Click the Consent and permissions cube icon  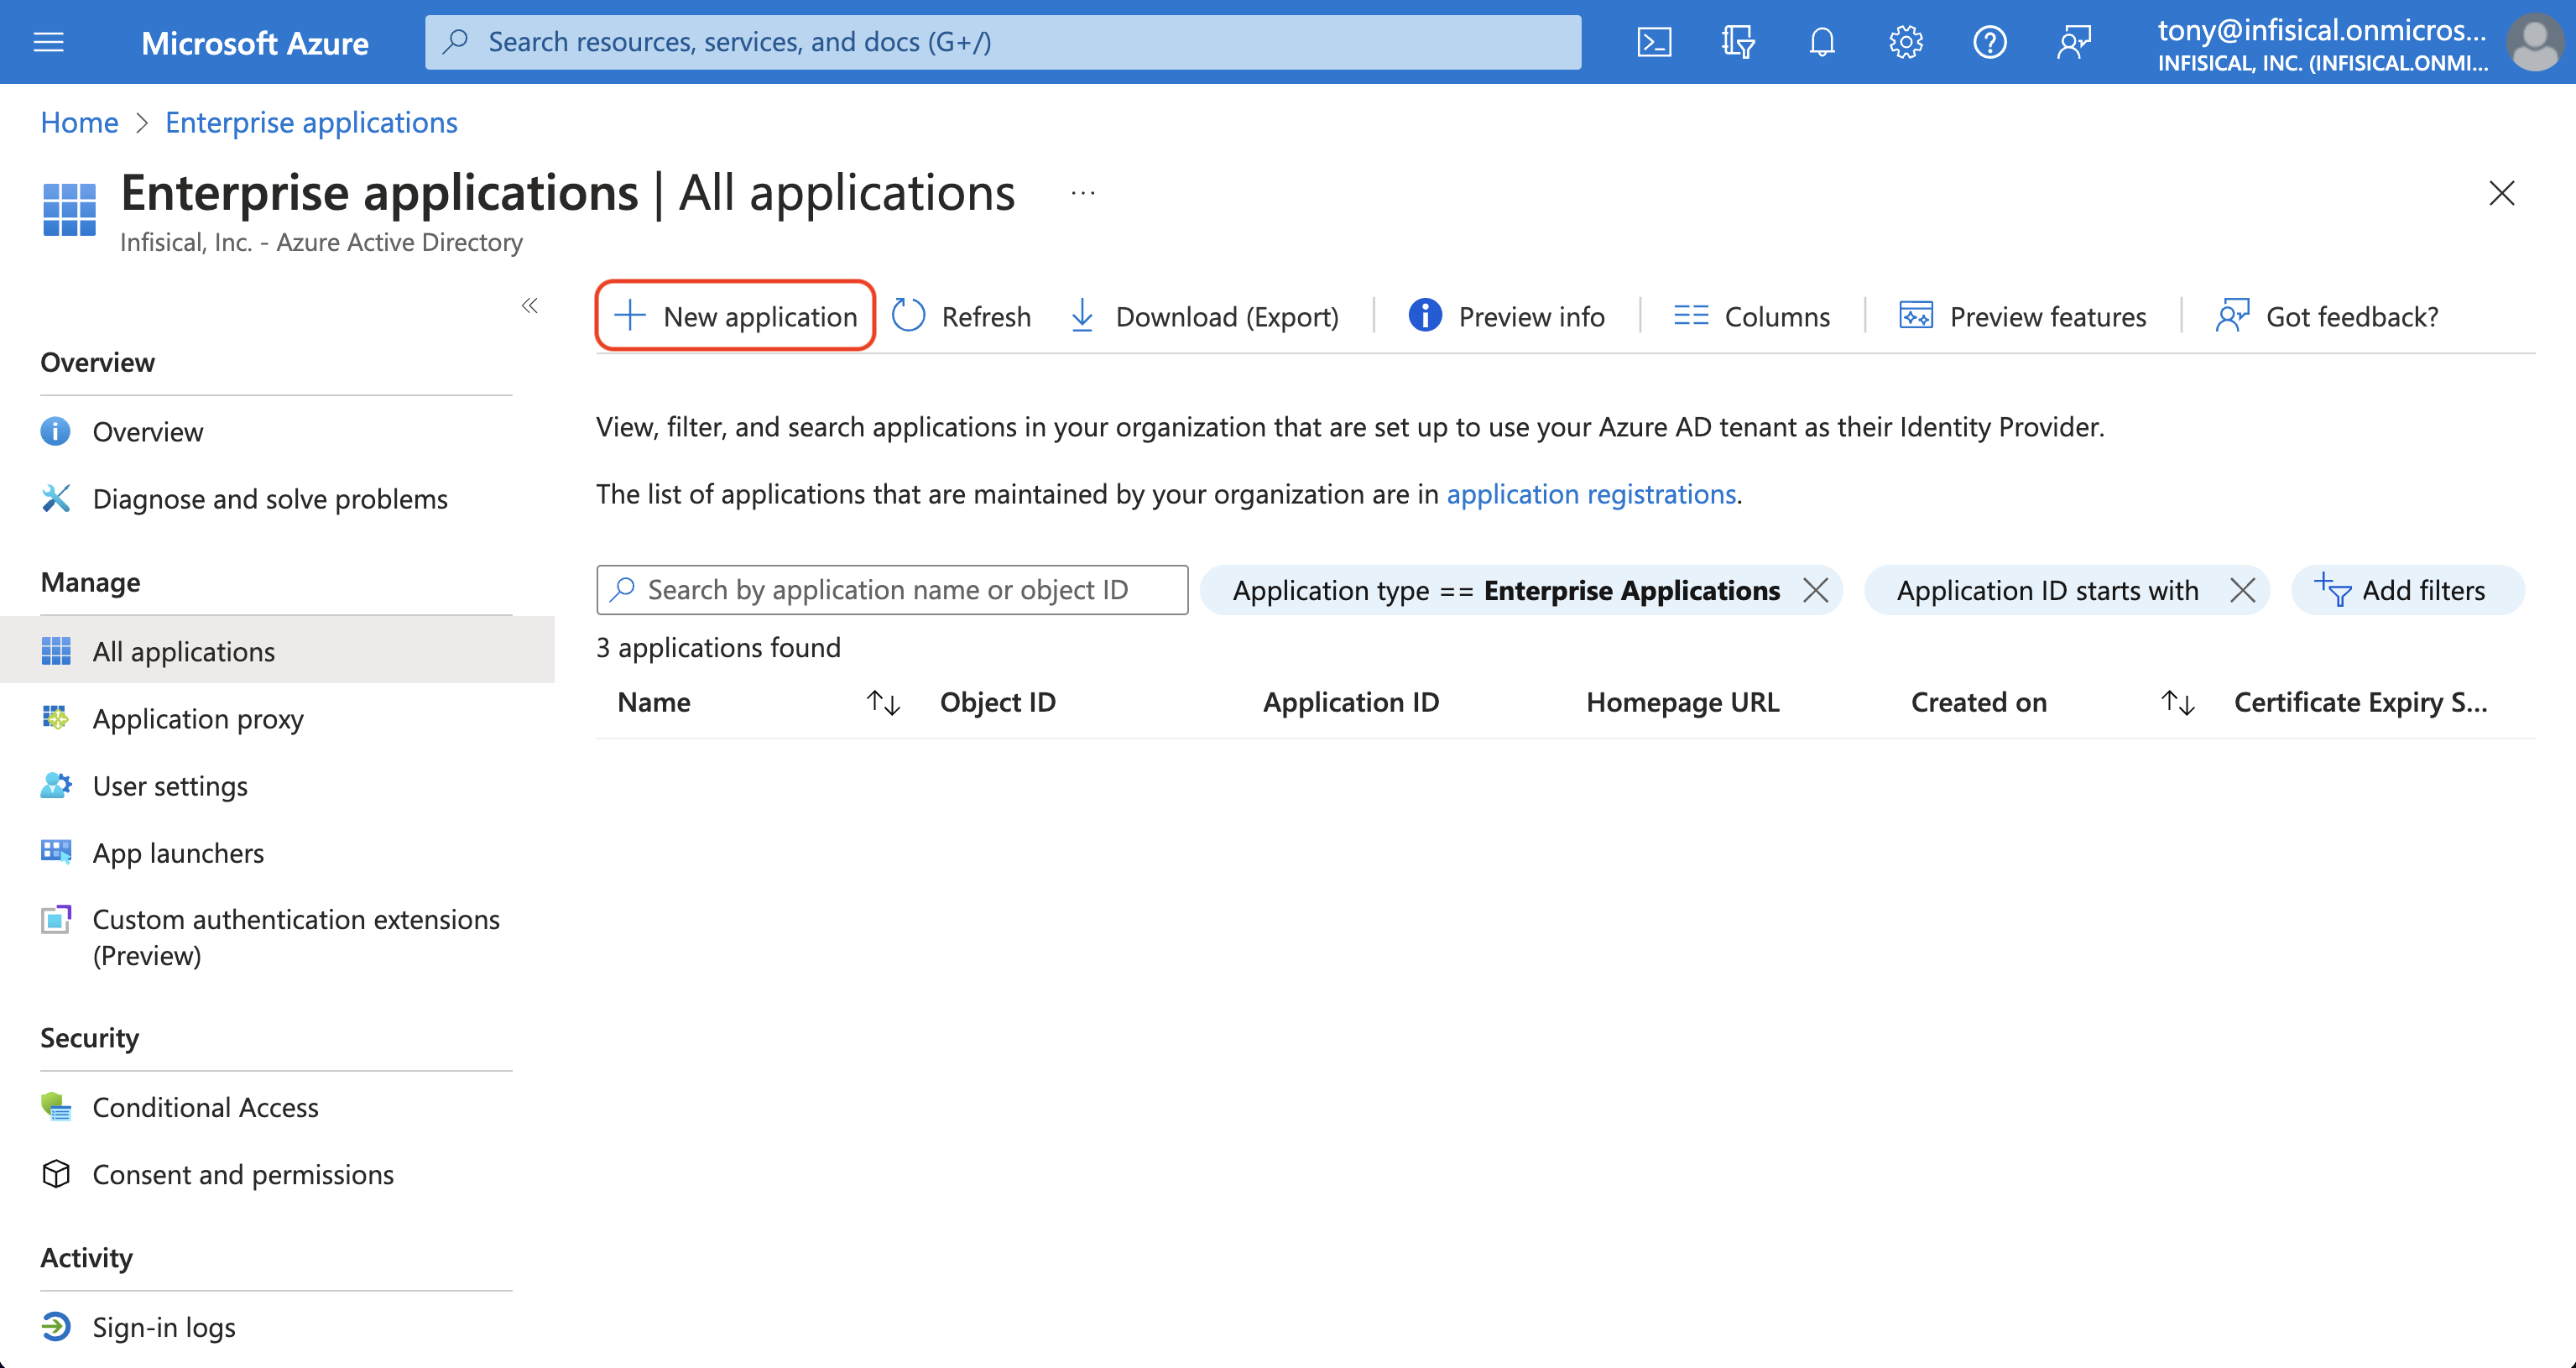(55, 1174)
